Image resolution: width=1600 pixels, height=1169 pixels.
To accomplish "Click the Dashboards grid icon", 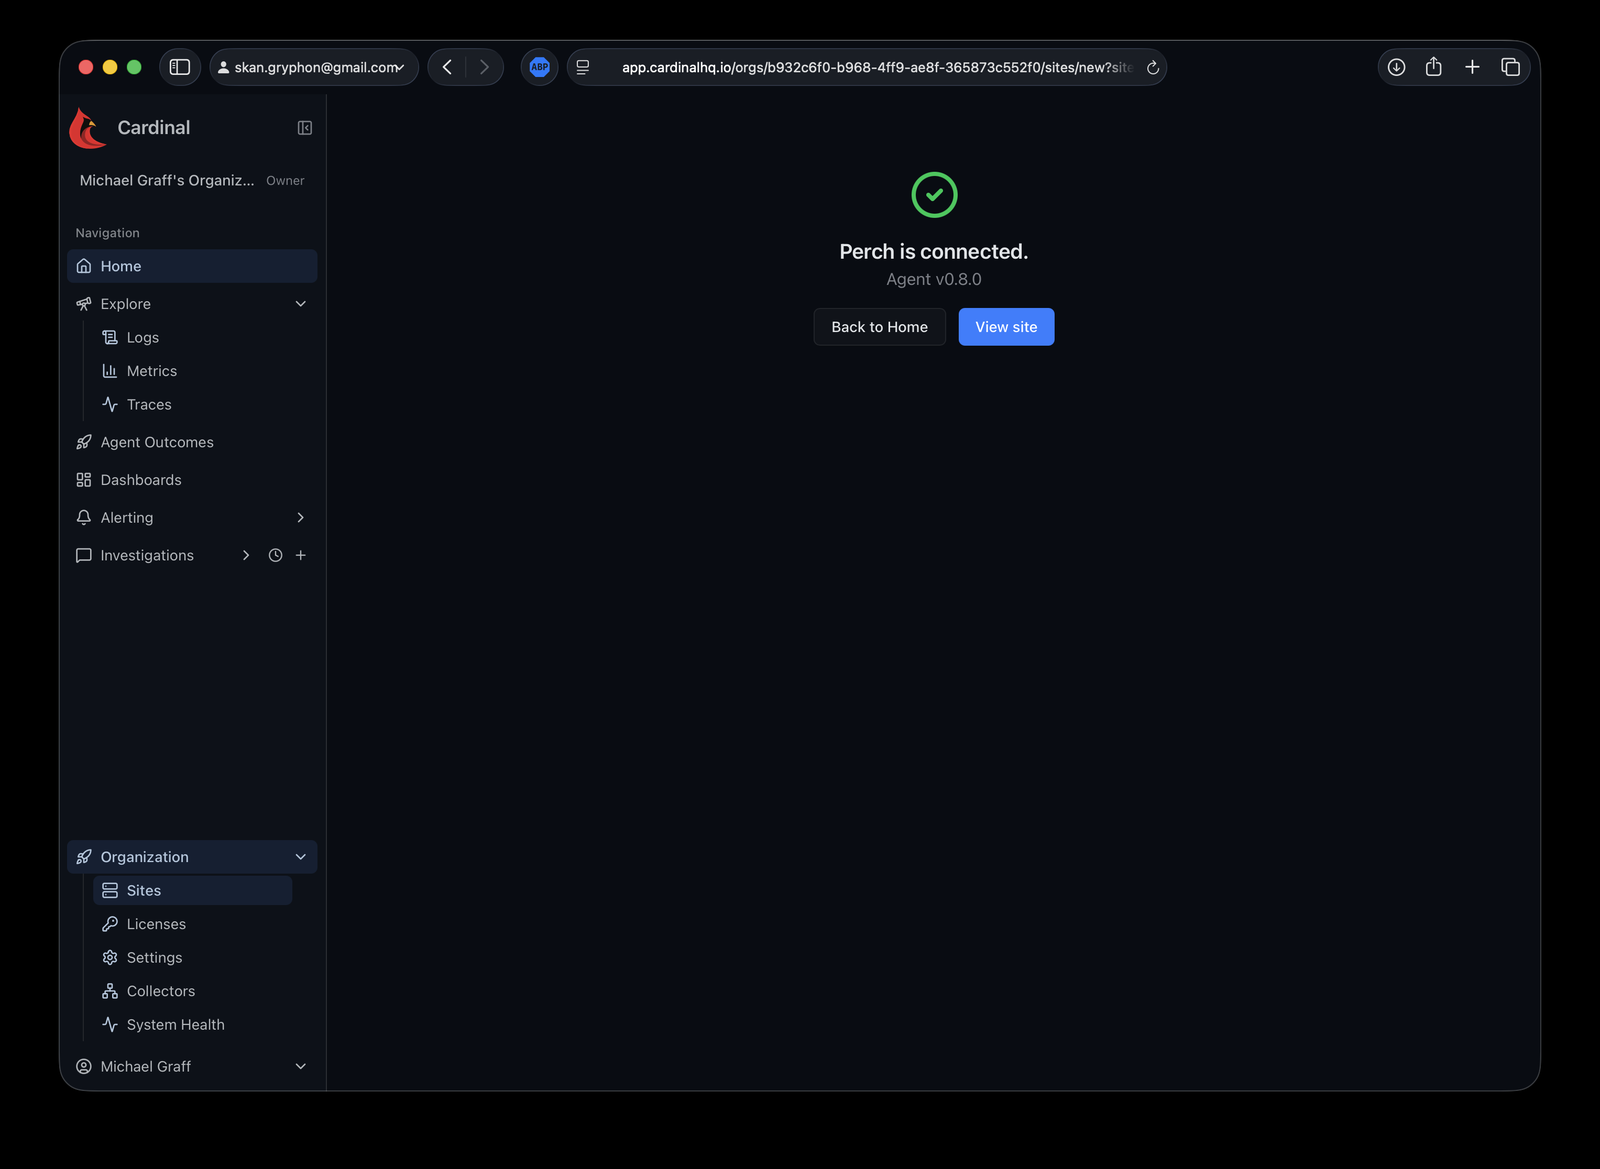I will point(84,480).
